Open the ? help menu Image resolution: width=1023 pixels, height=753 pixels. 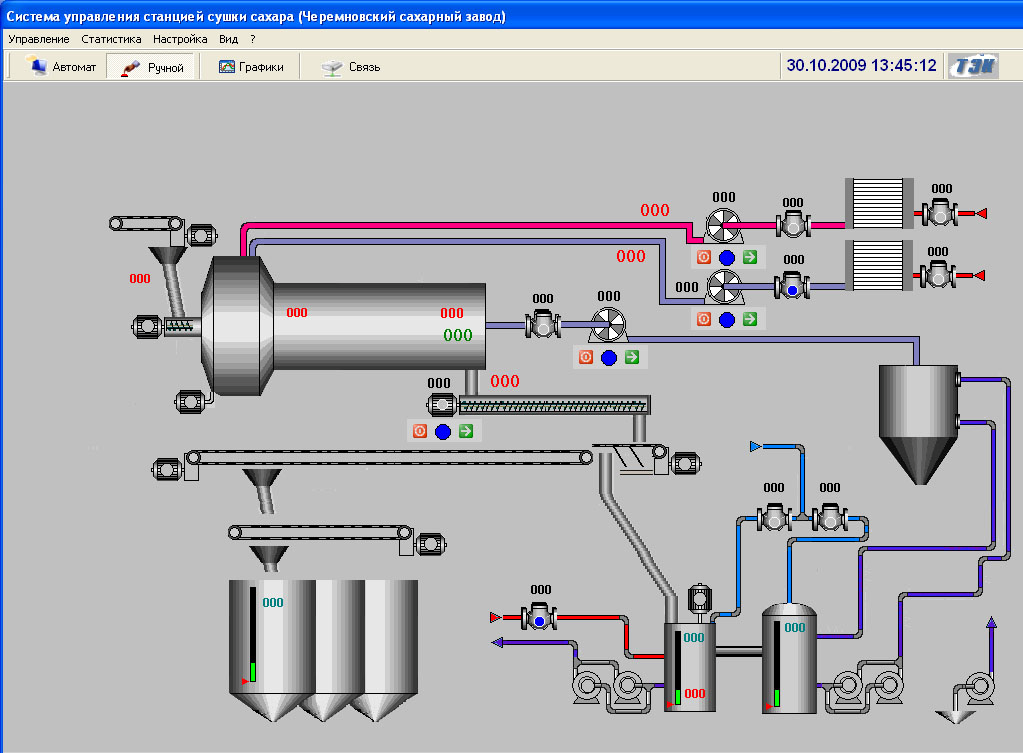tap(253, 39)
